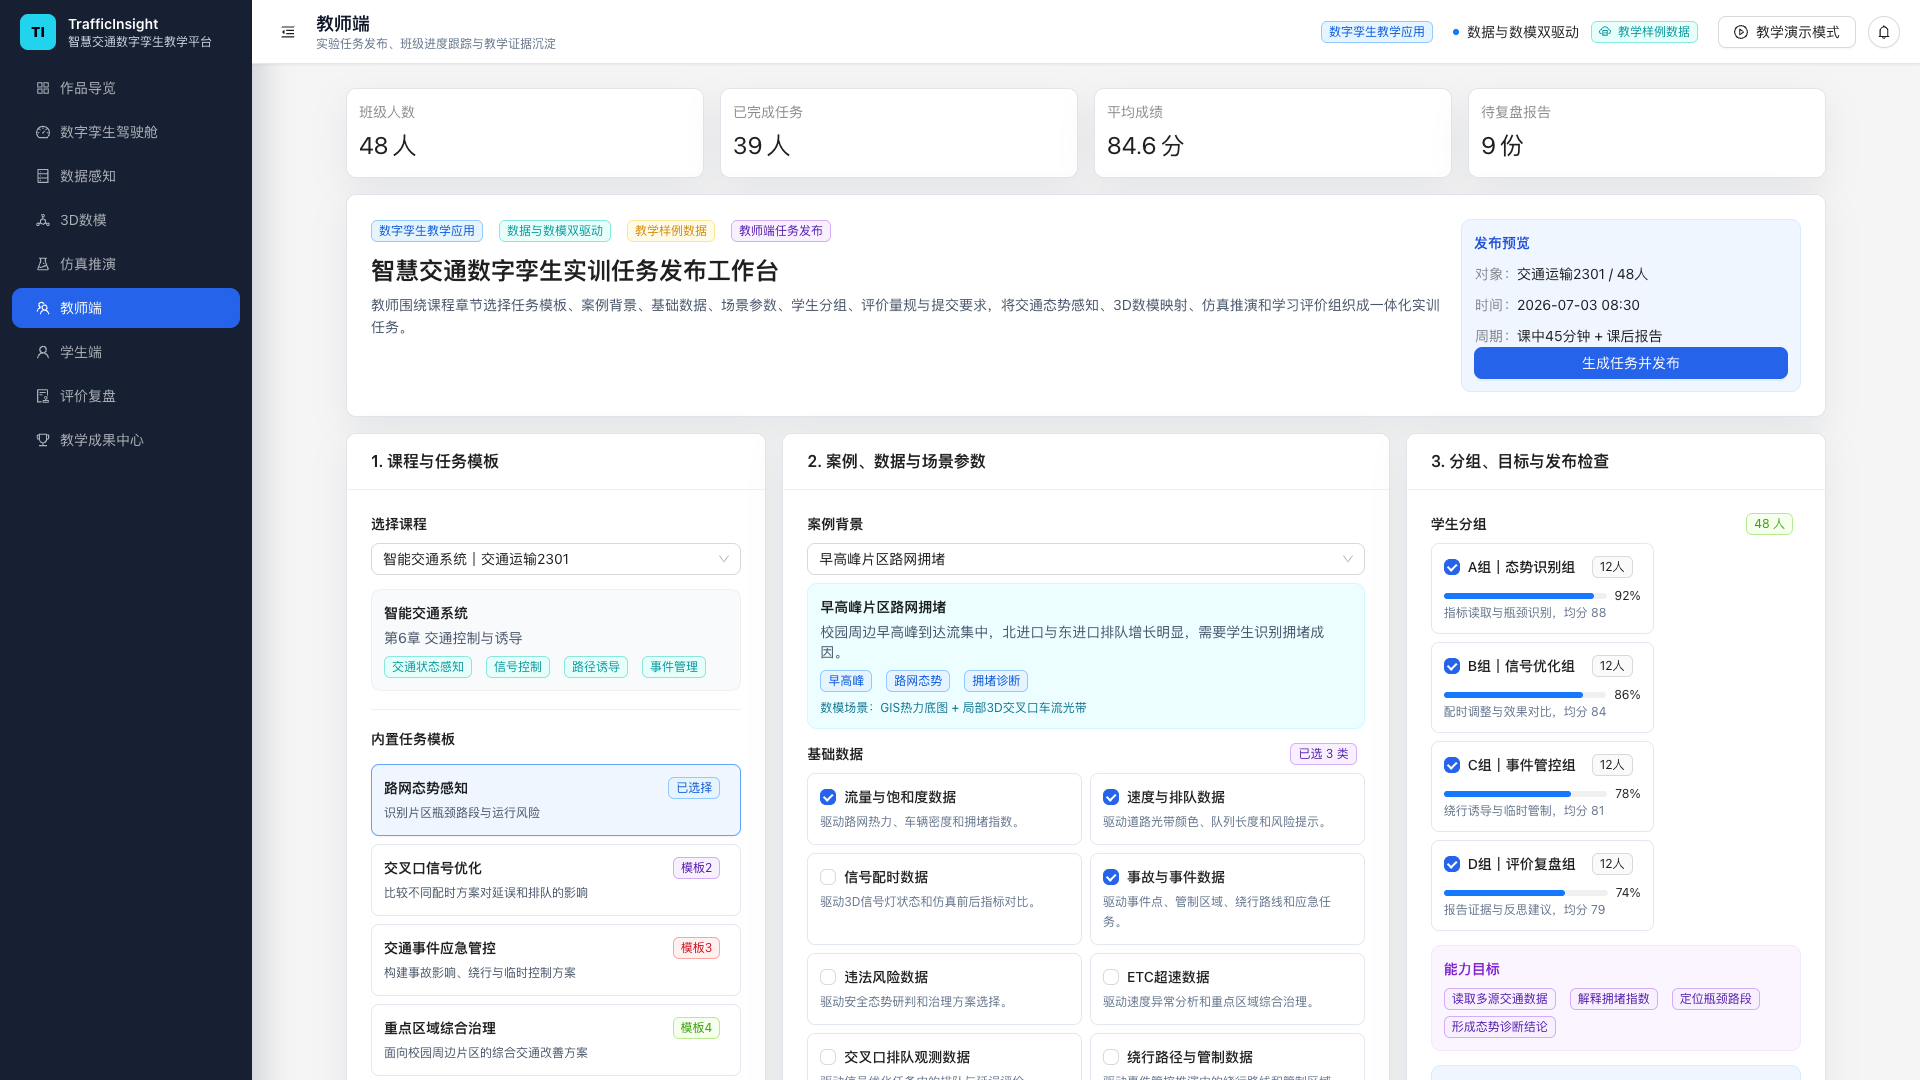Click 事件管理 chapter tag
The height and width of the screenshot is (1080, 1920).
coord(674,667)
